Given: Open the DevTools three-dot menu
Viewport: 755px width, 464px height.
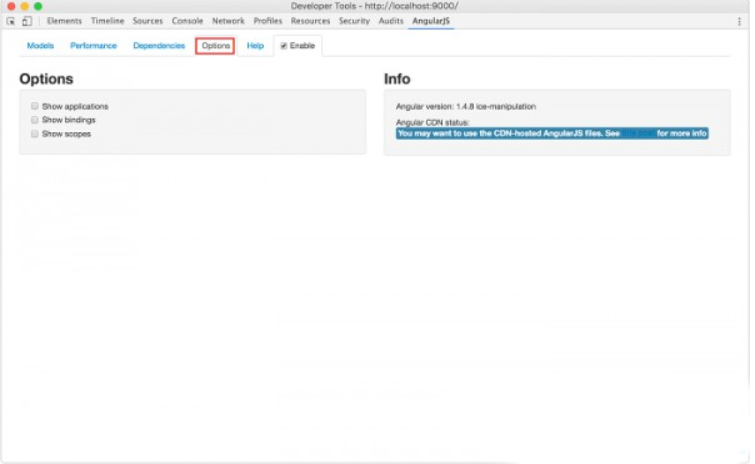Looking at the screenshot, I should coord(739,21).
